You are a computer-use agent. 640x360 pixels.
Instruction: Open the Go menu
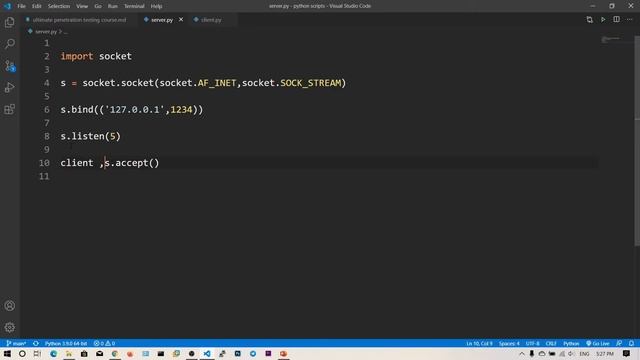(98, 6)
